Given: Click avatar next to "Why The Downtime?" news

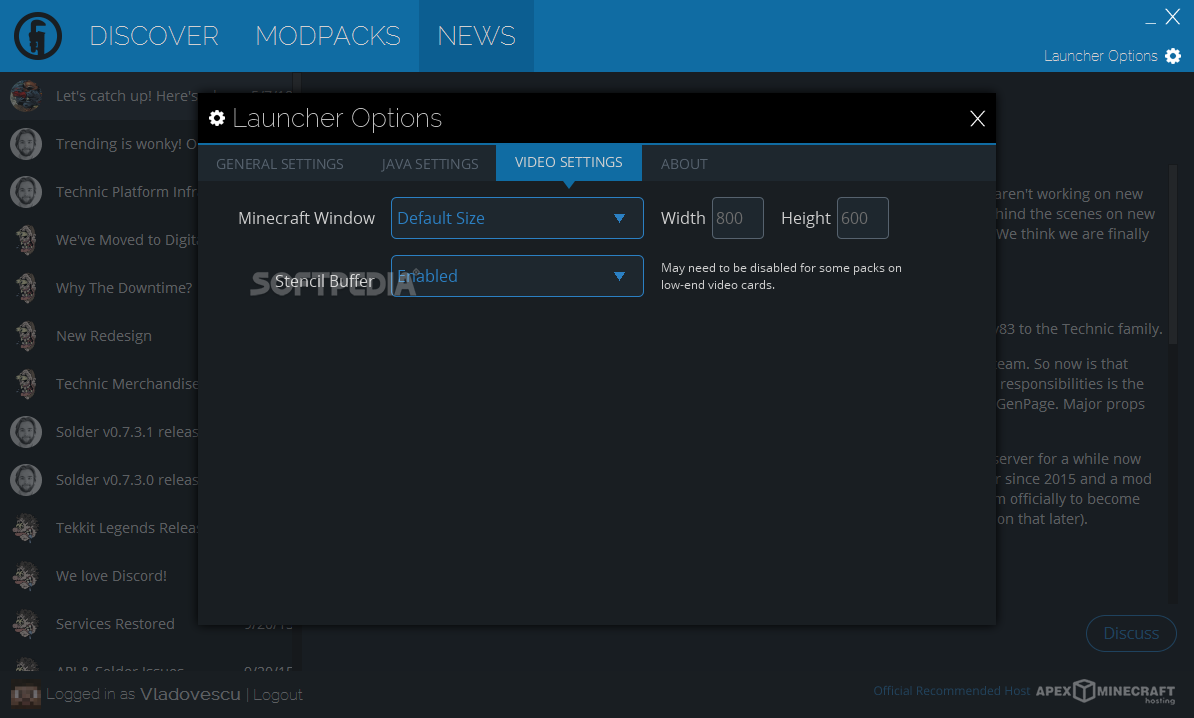Looking at the screenshot, I should pyautogui.click(x=26, y=288).
